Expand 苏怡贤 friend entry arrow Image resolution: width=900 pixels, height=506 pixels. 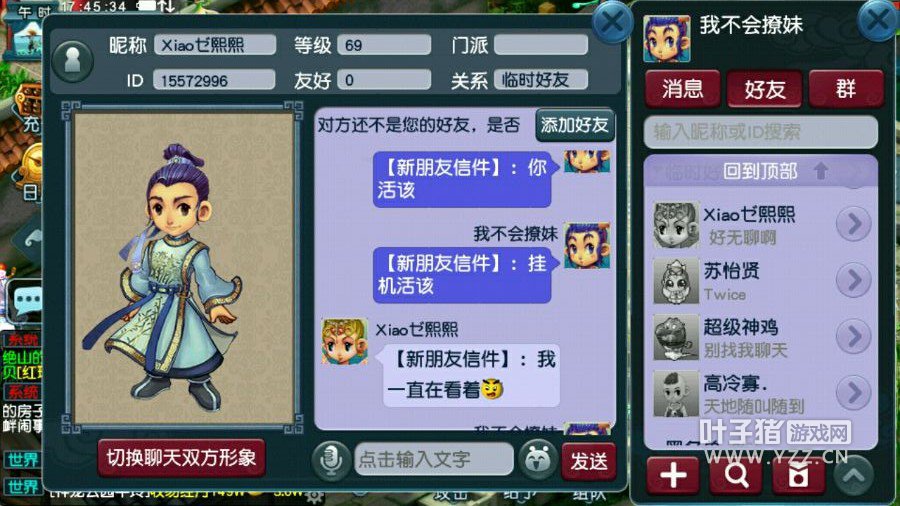point(854,279)
